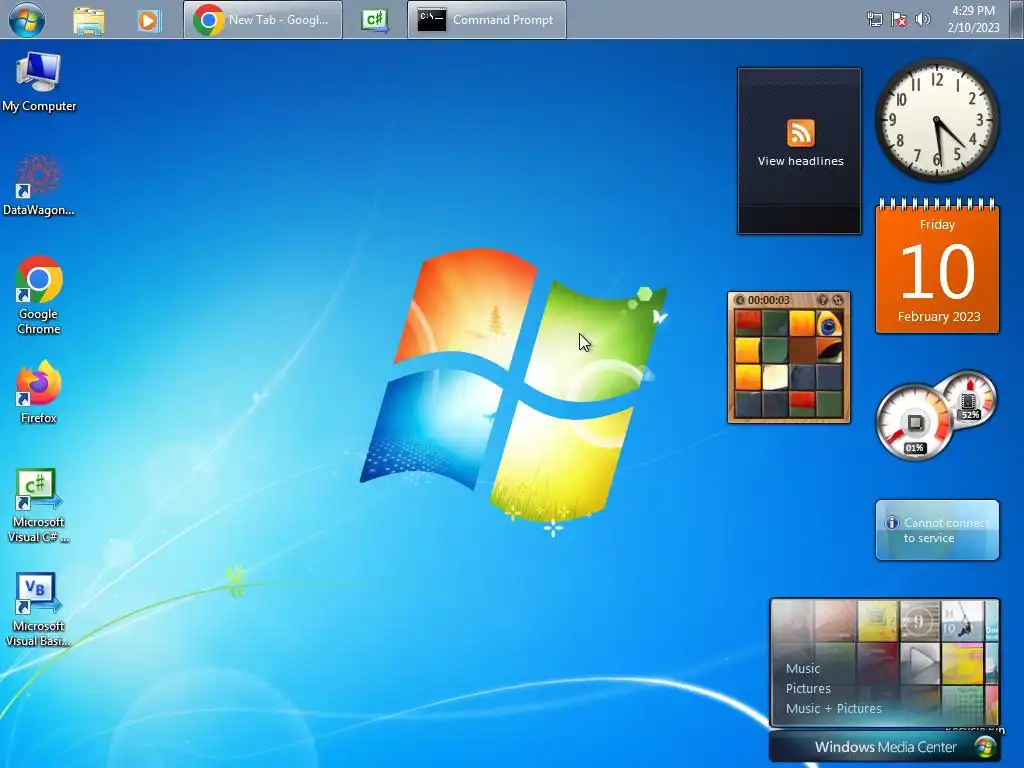This screenshot has height=768, width=1024.
Task: Select Music + Pictures in Media Center gadget
Action: pyautogui.click(x=833, y=709)
